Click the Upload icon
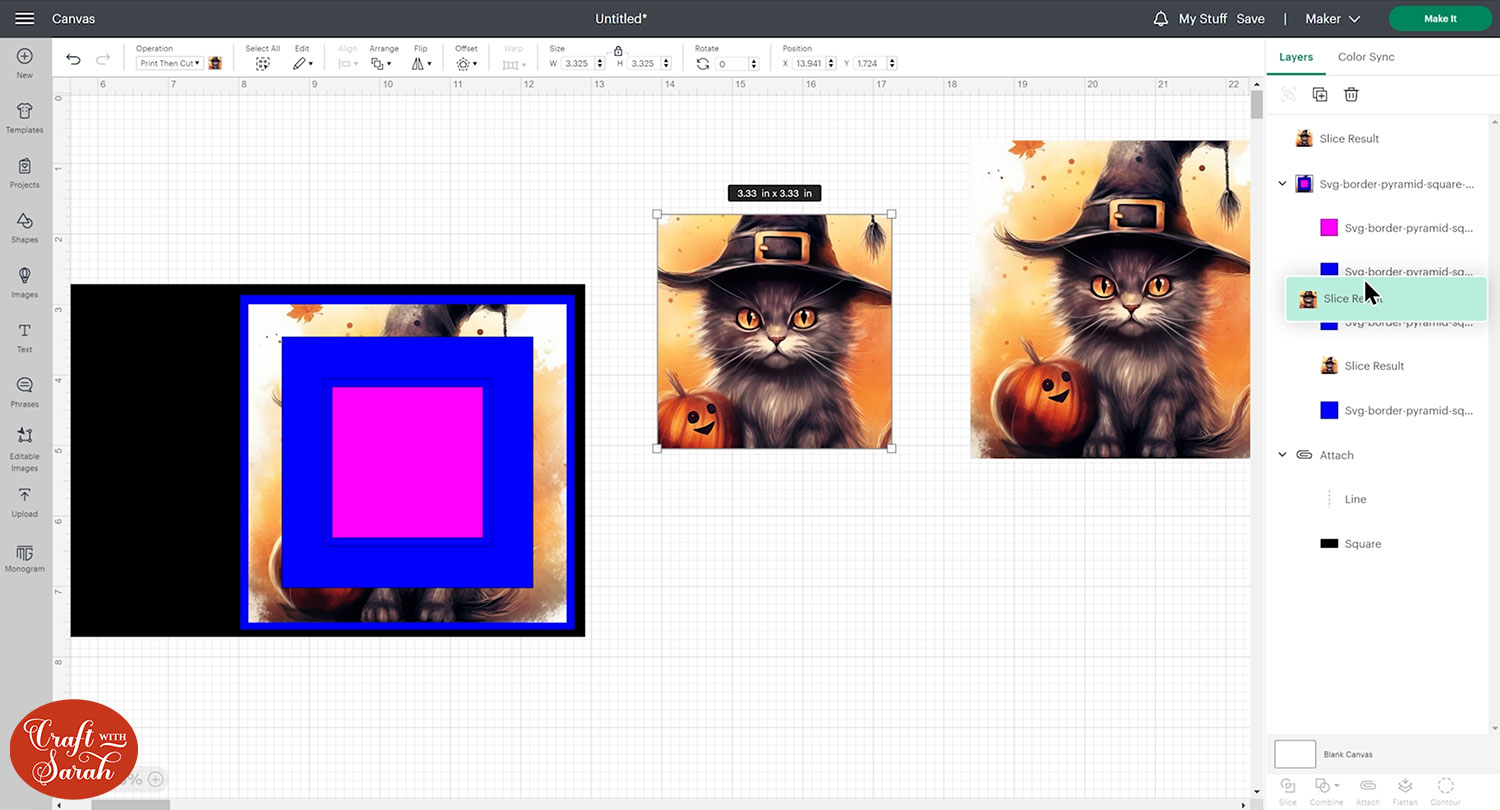The height and width of the screenshot is (810, 1500). click(x=24, y=501)
